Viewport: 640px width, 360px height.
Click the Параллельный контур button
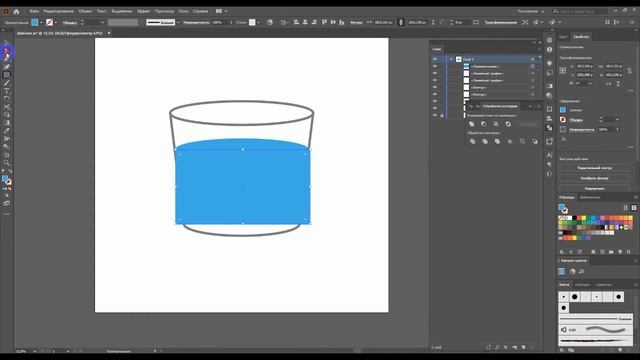594,168
